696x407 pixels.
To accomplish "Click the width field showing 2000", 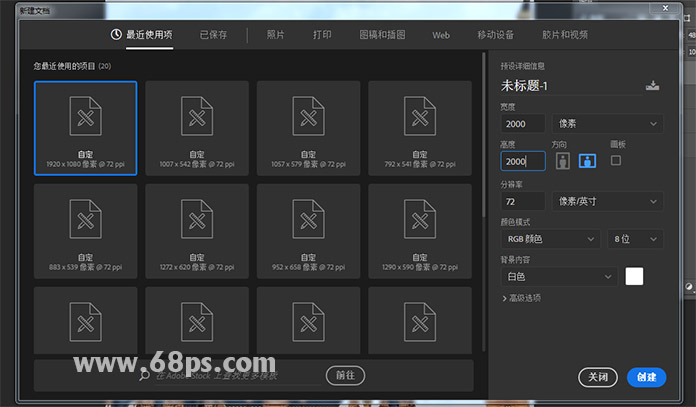I will pos(522,123).
